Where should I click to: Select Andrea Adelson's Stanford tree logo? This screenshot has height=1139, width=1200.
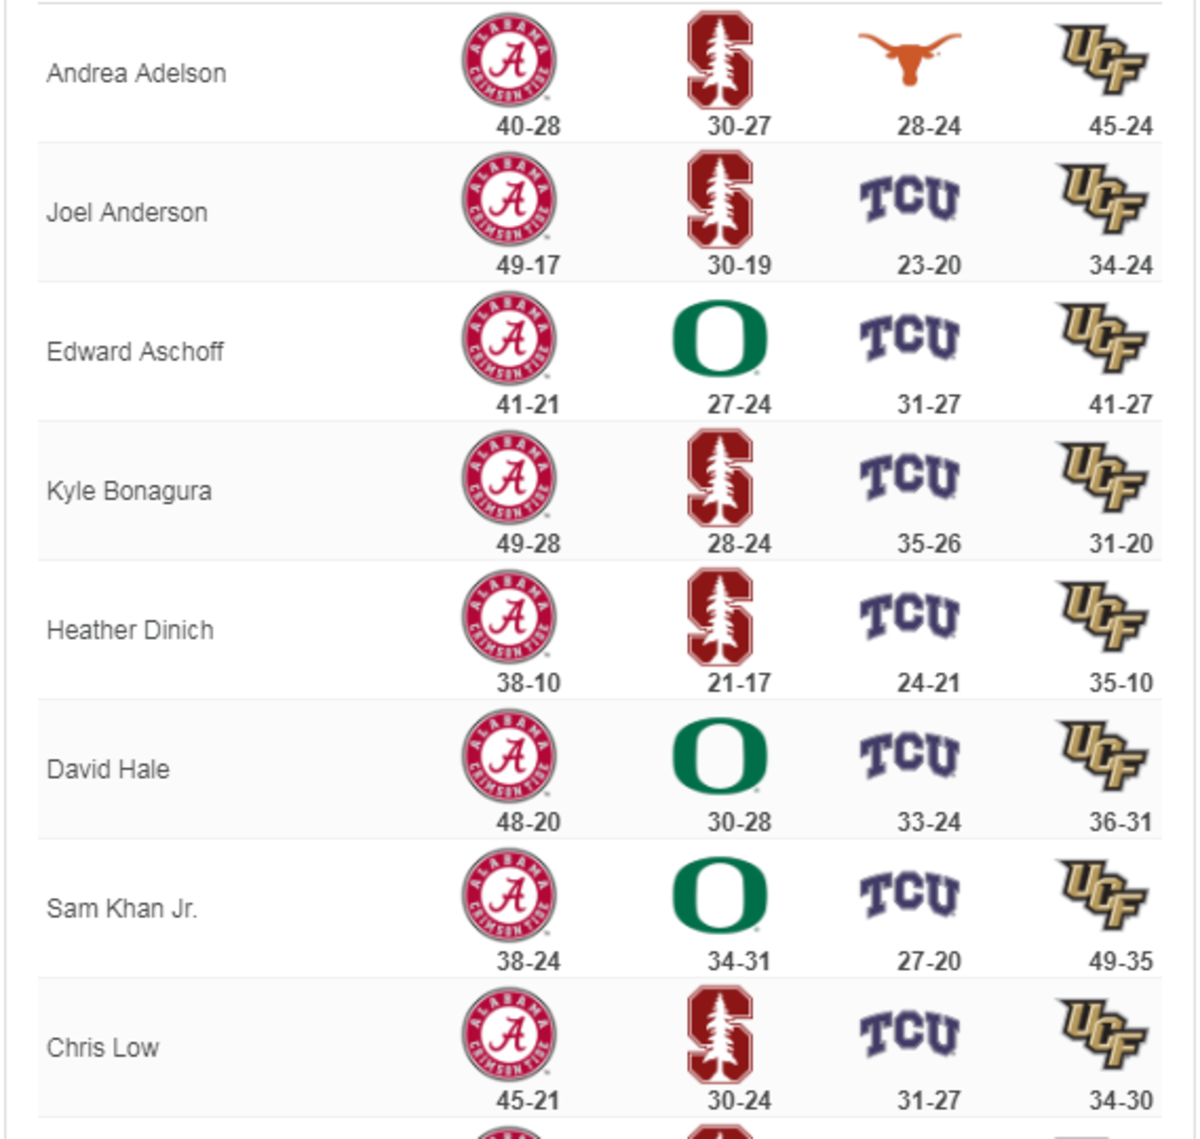(x=720, y=60)
